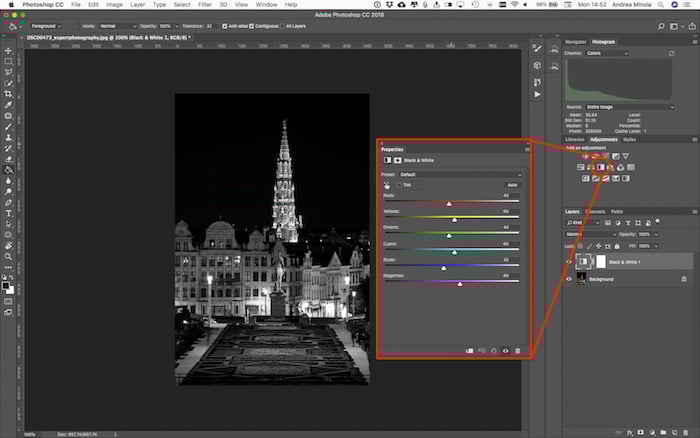Click the Add layer mask icon in Layers panel
The width and height of the screenshot is (700, 438).
(x=641, y=433)
